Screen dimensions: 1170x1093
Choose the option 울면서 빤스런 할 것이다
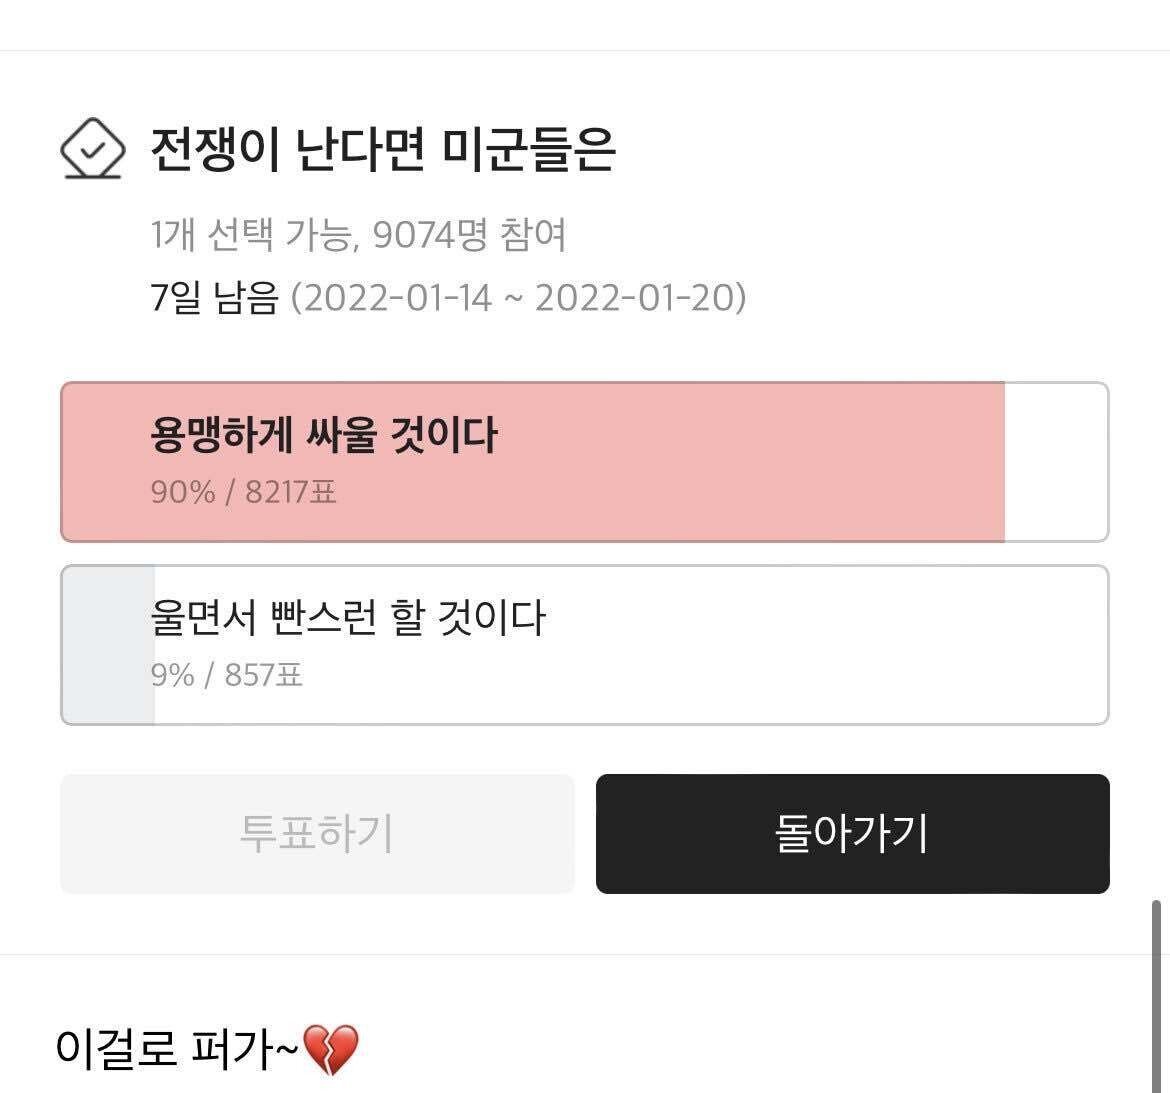click(347, 618)
